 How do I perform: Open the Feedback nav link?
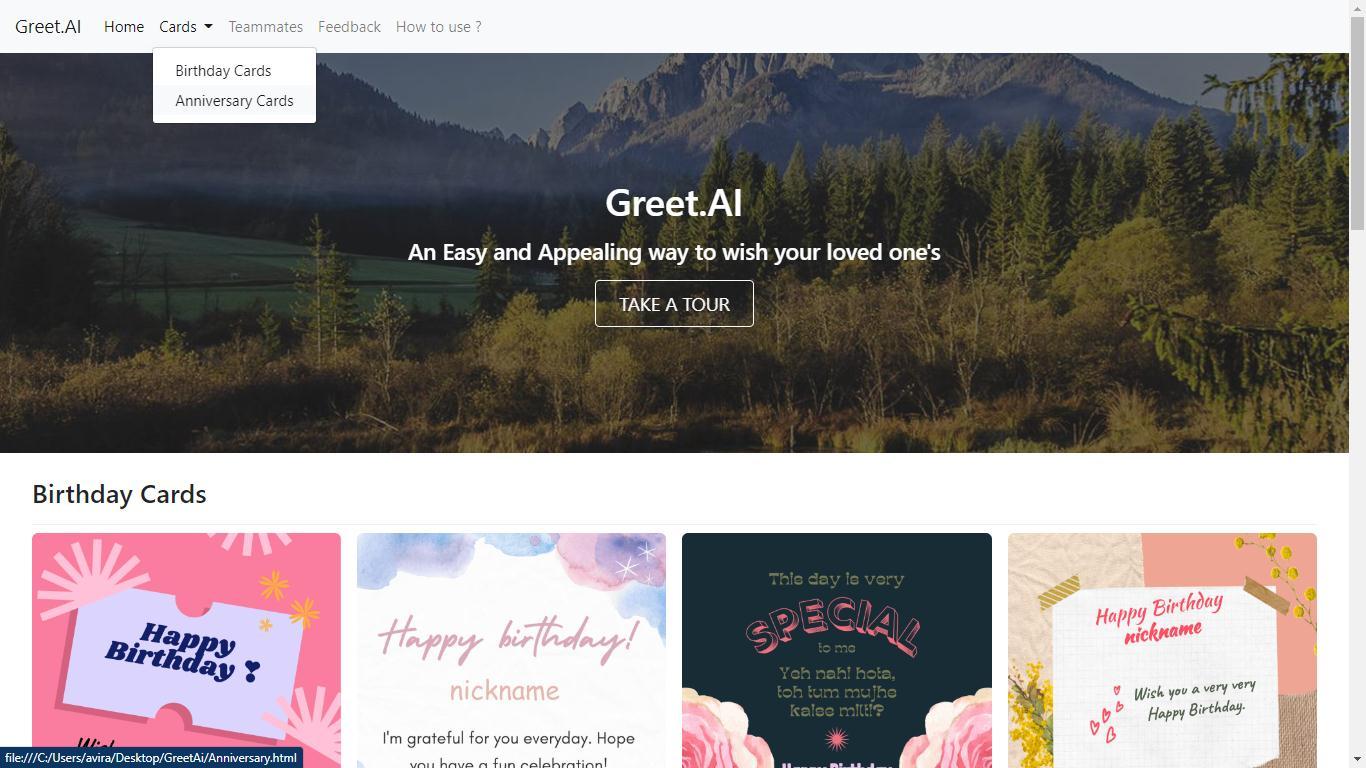[349, 27]
